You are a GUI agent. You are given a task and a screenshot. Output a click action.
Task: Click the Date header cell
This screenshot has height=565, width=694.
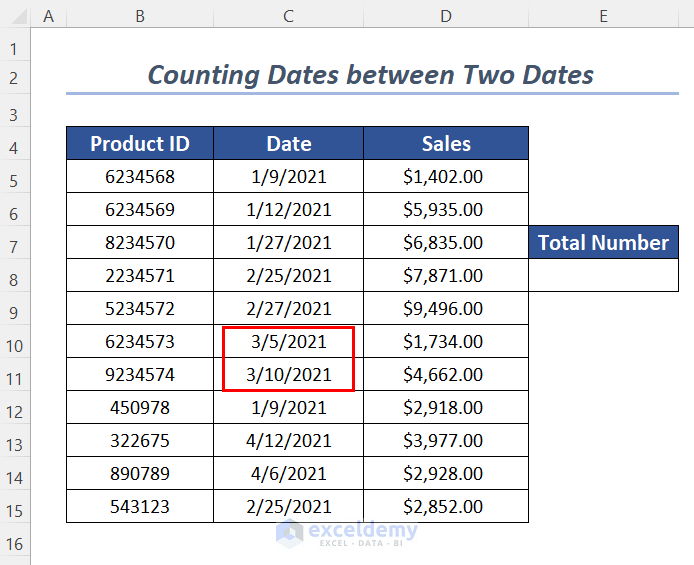click(288, 143)
